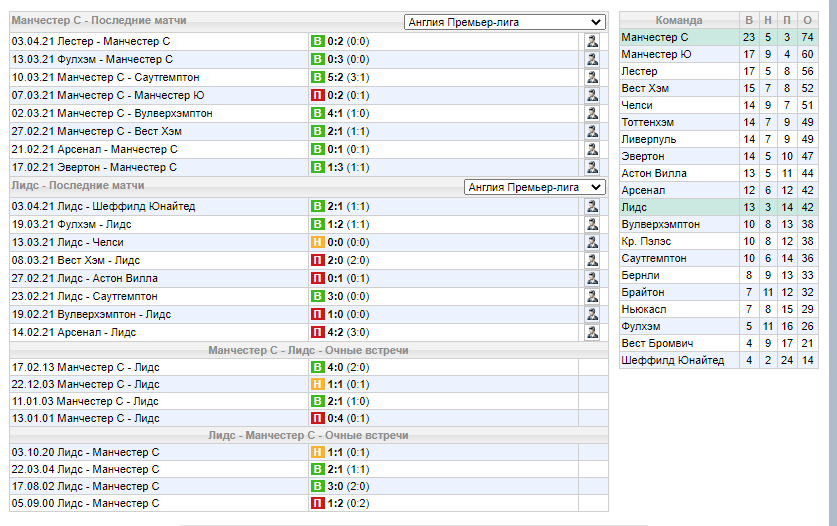The width and height of the screenshot is (837, 526).
Task: Click green В badge for 17.02.13 Манчестер С - Лидс
Action: 318,367
